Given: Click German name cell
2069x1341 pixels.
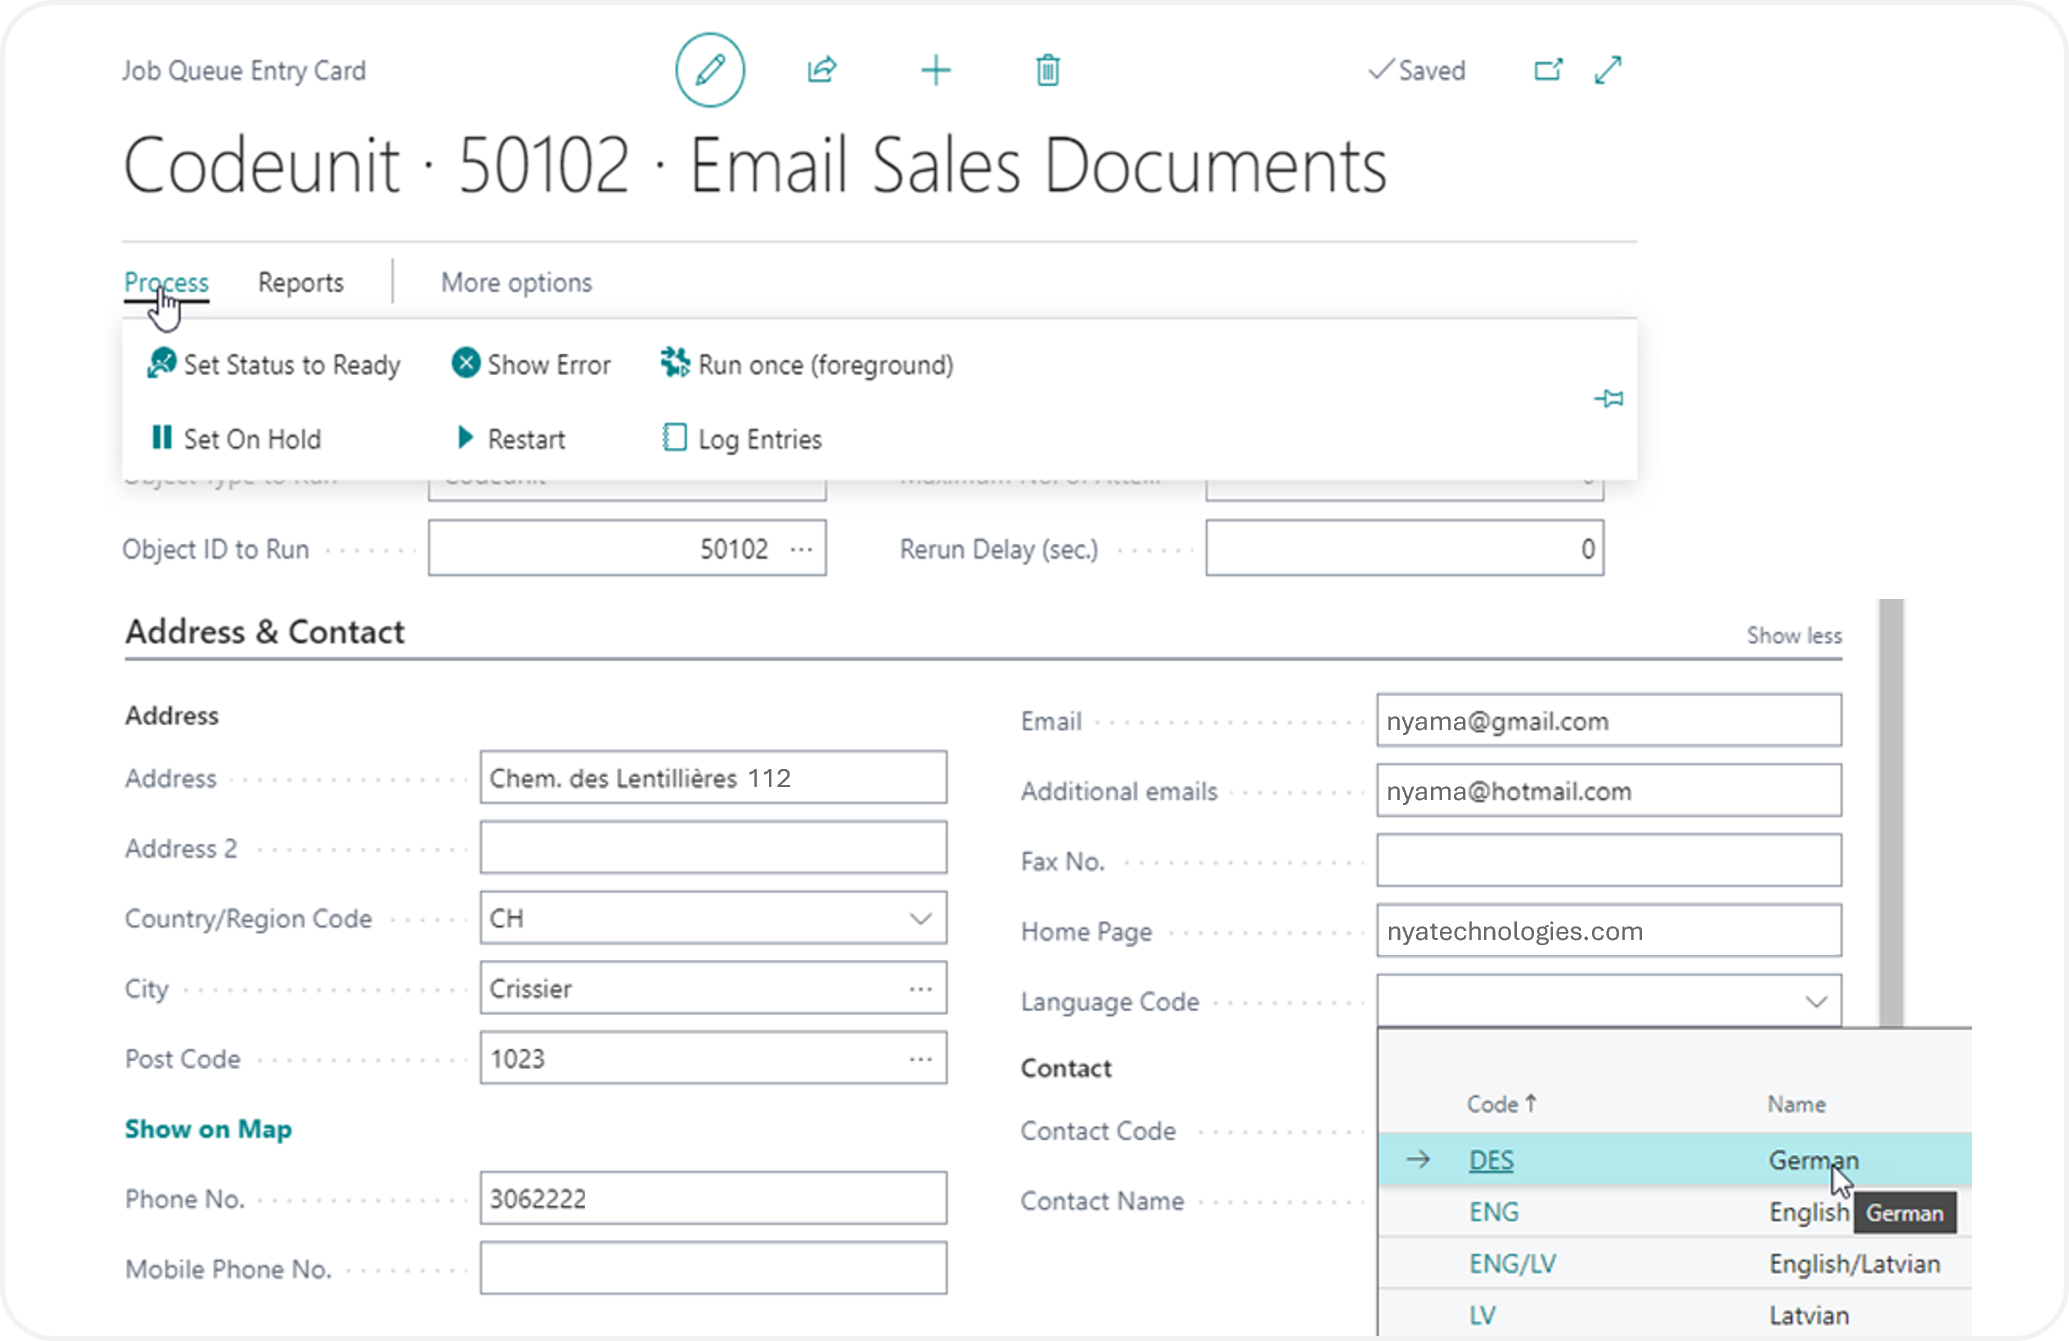Looking at the screenshot, I should [x=1813, y=1160].
